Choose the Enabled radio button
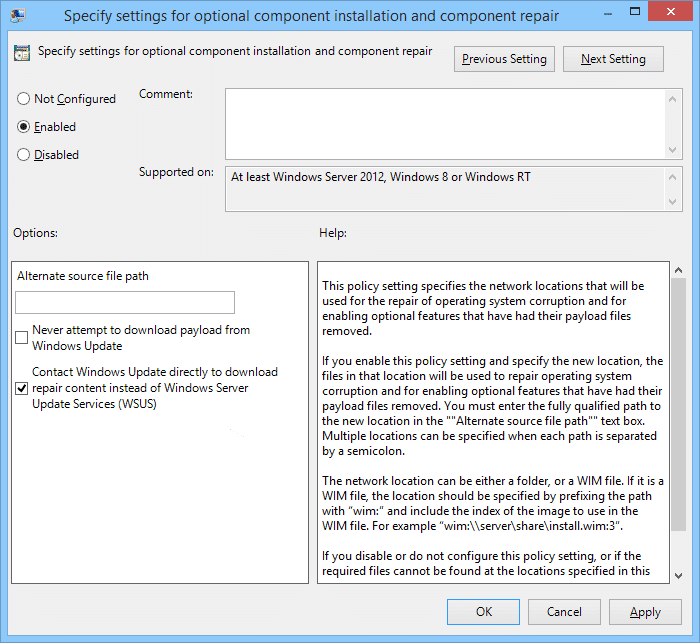This screenshot has height=643, width=700. (x=23, y=127)
